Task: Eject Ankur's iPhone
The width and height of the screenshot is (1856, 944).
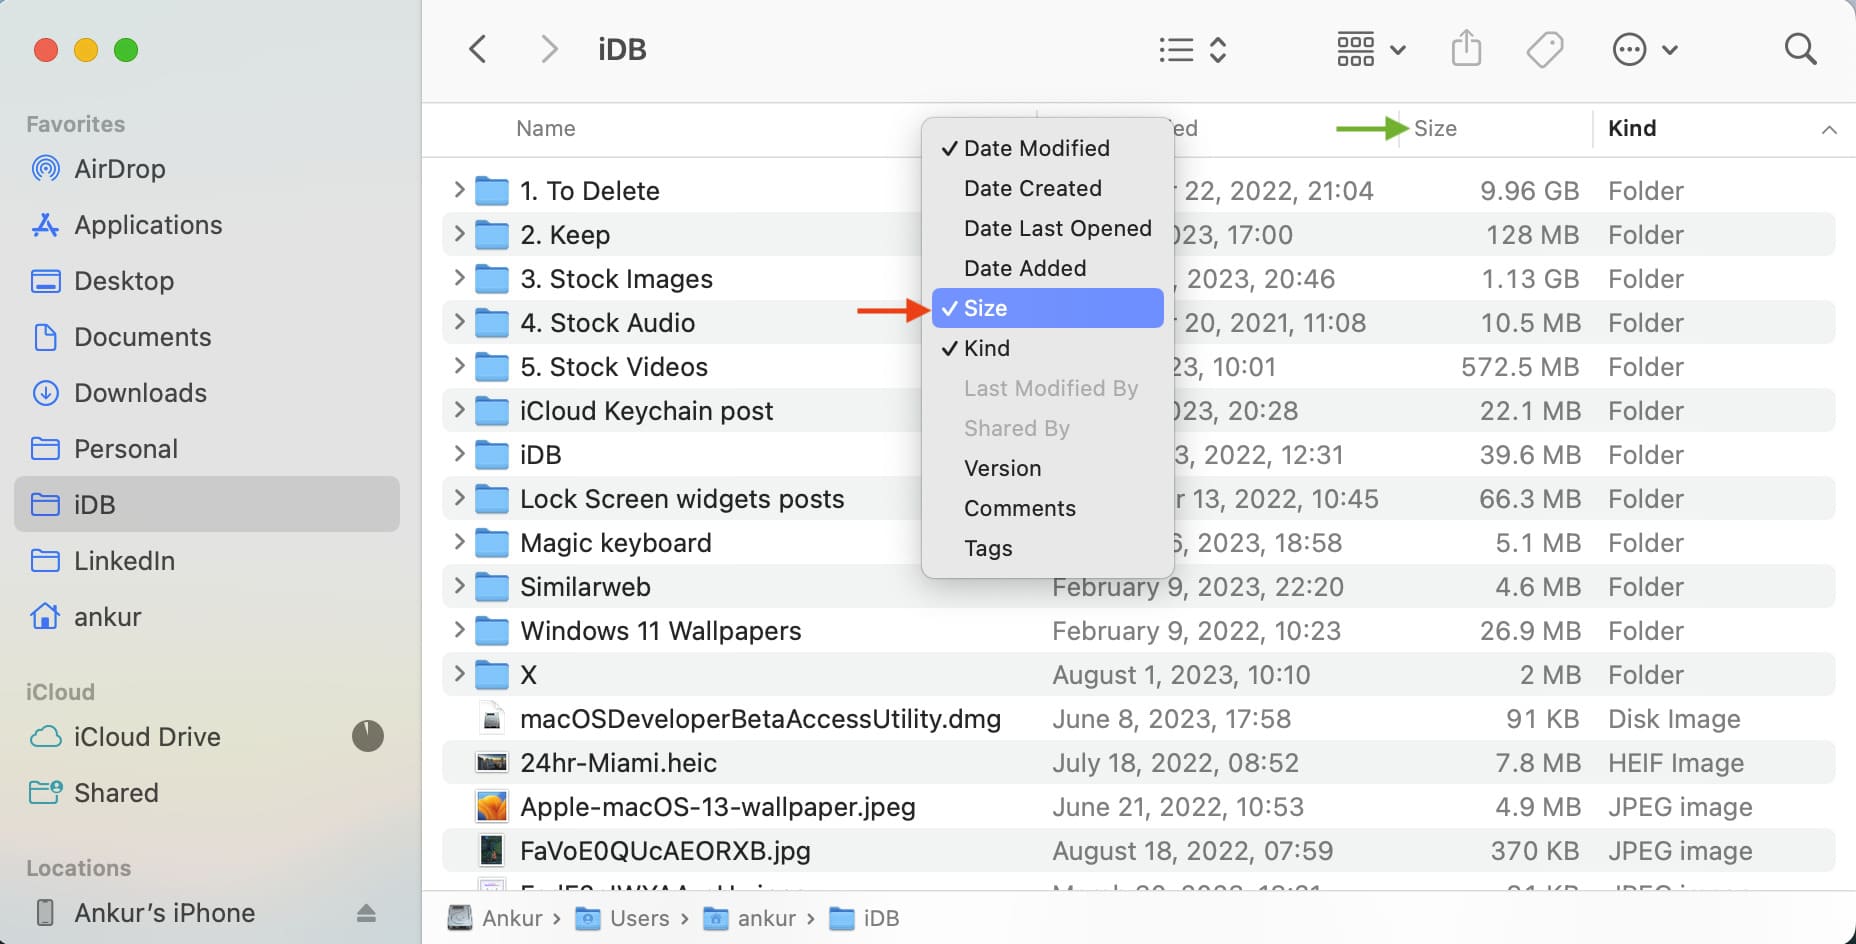Action: 366,912
